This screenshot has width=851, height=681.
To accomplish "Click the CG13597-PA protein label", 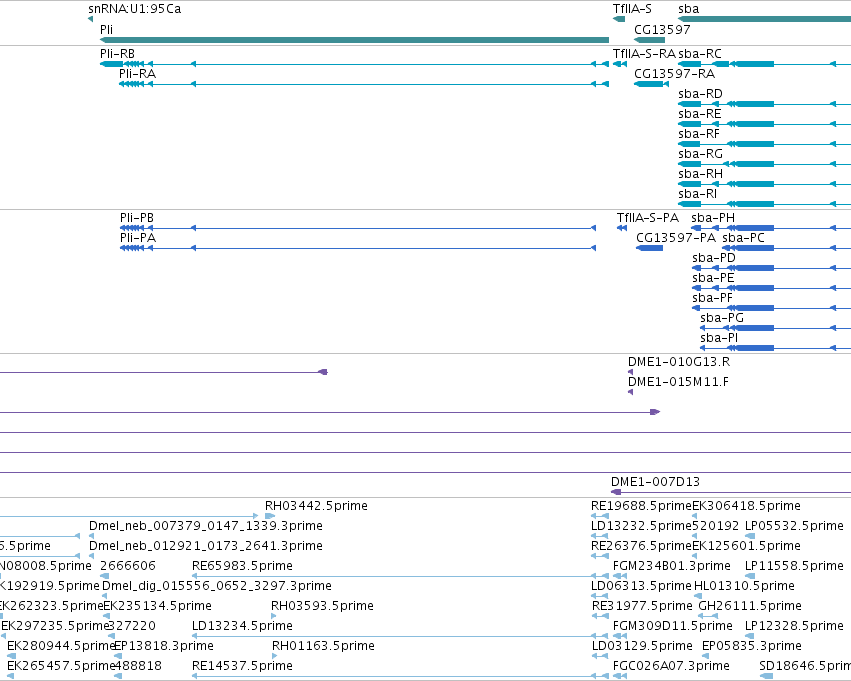I will pos(676,238).
